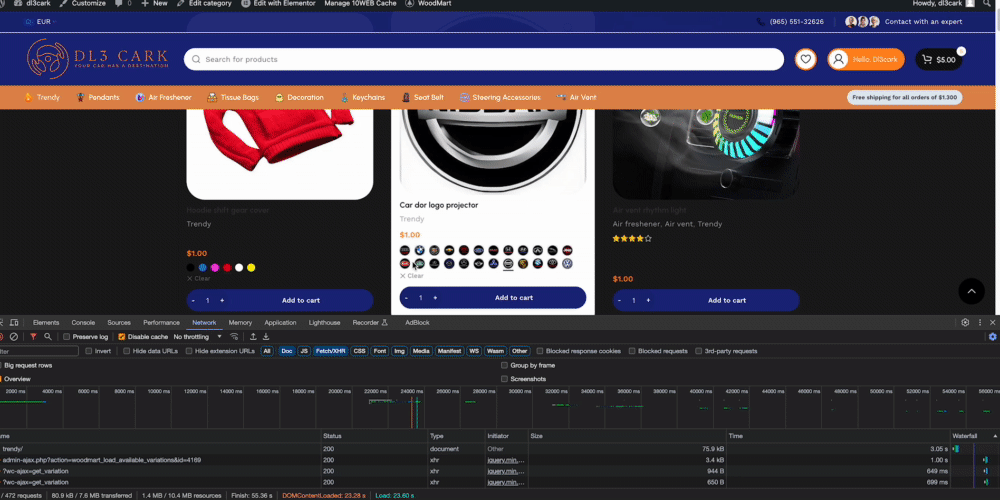This screenshot has width=1000, height=500.
Task: Enable Blocked response cookies checkbox
Action: point(540,351)
